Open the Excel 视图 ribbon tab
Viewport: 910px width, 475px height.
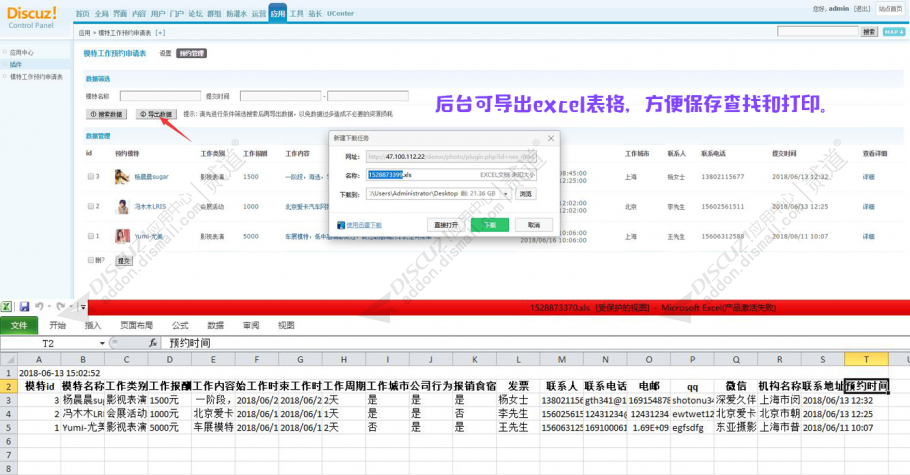[286, 325]
